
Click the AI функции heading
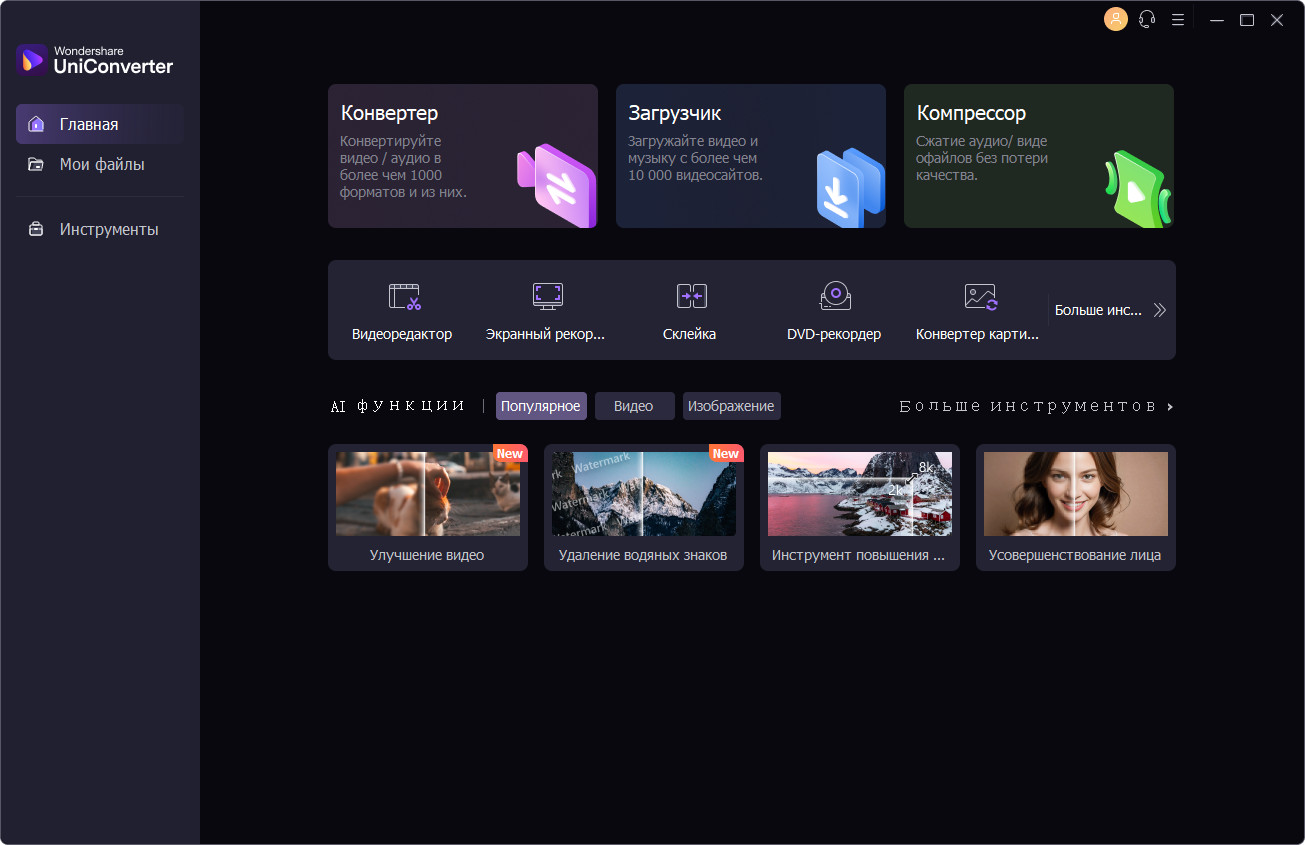click(398, 406)
